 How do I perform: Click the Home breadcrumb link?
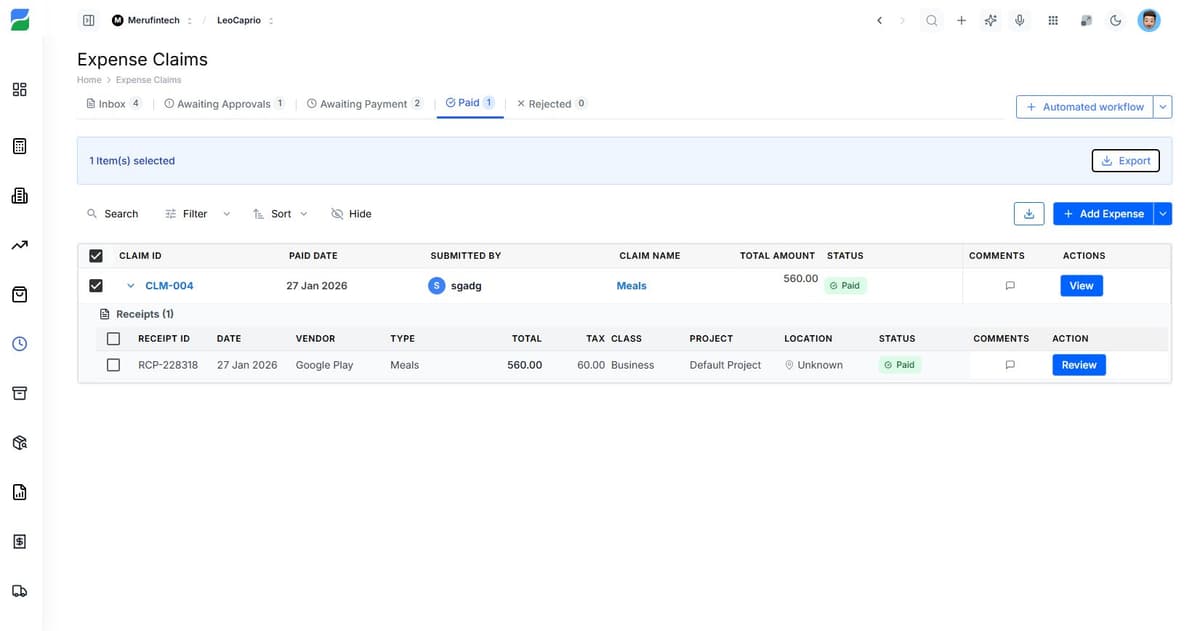88,79
